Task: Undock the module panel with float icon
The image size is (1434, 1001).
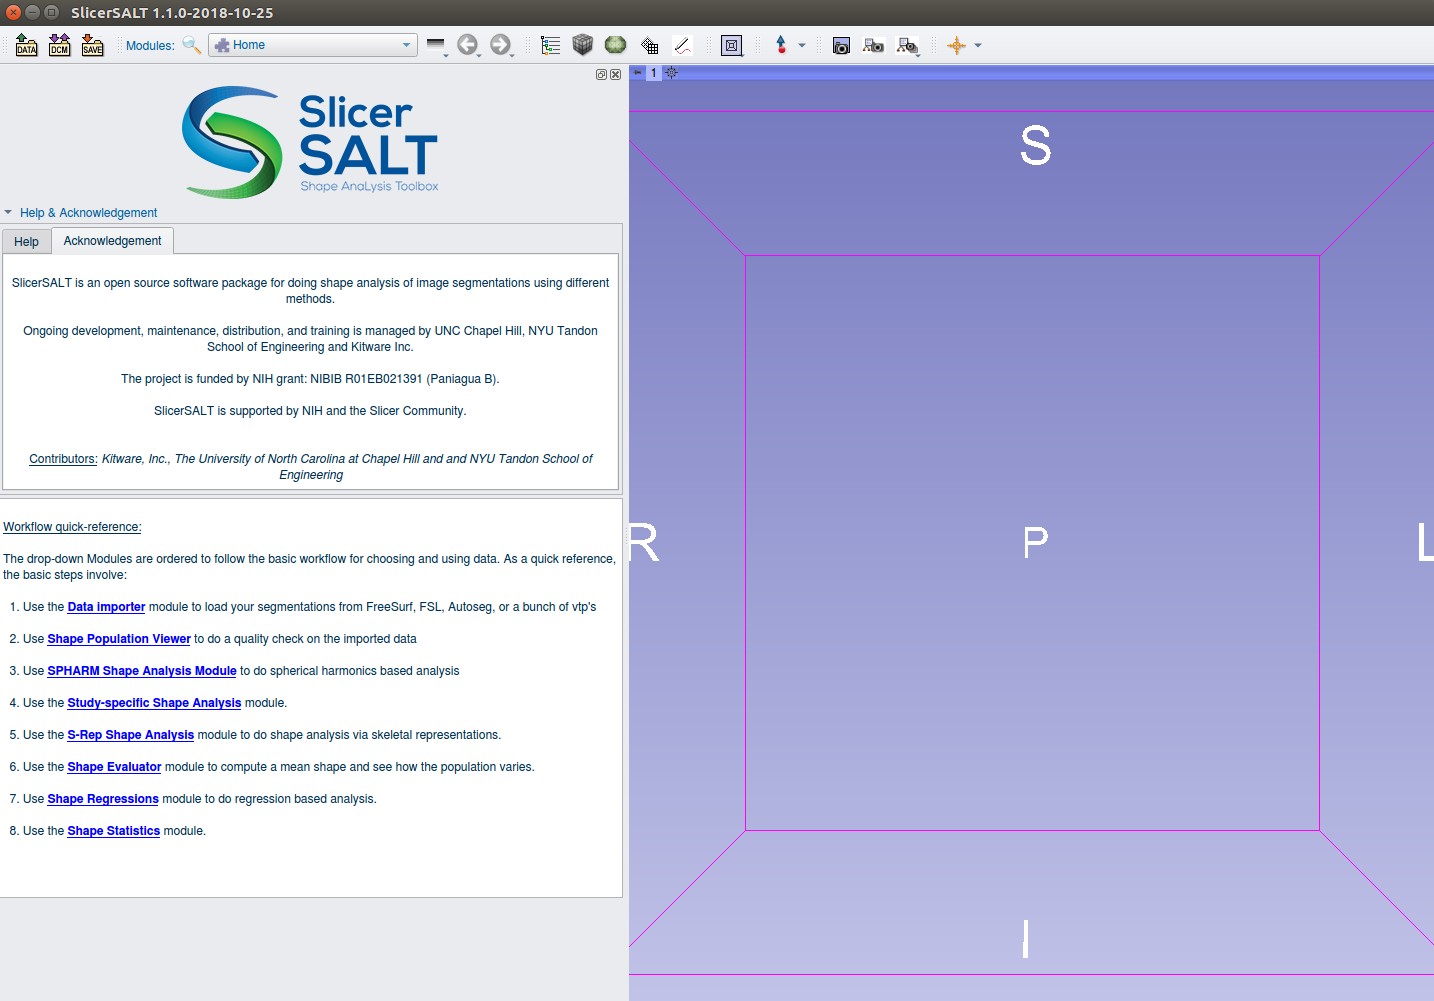Action: pos(601,75)
